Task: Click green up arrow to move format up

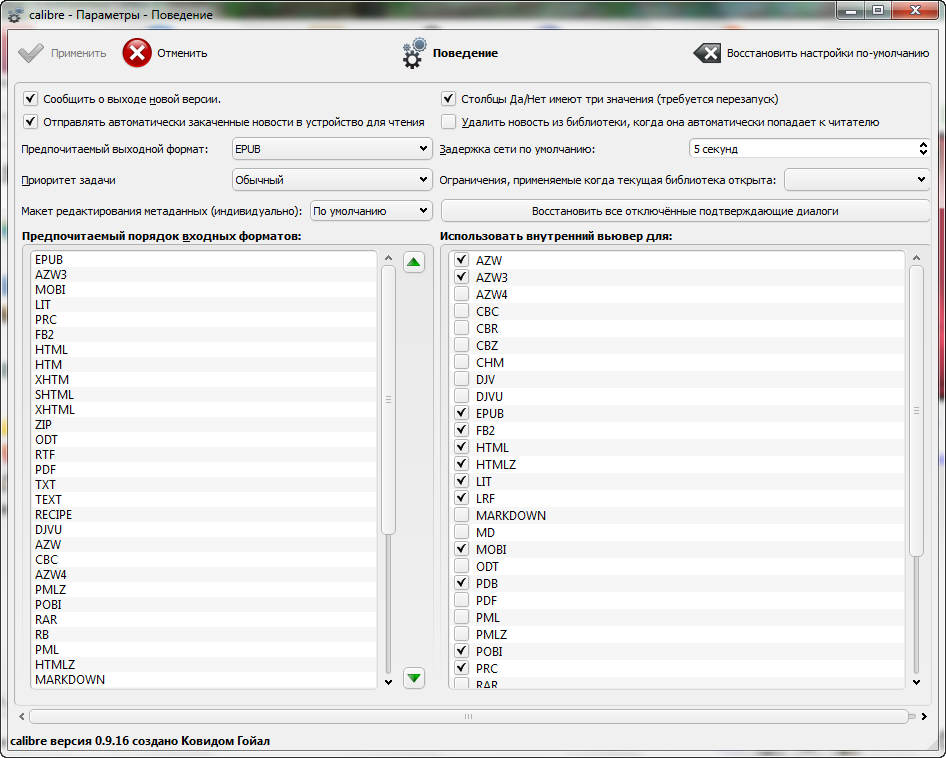Action: pyautogui.click(x=414, y=262)
